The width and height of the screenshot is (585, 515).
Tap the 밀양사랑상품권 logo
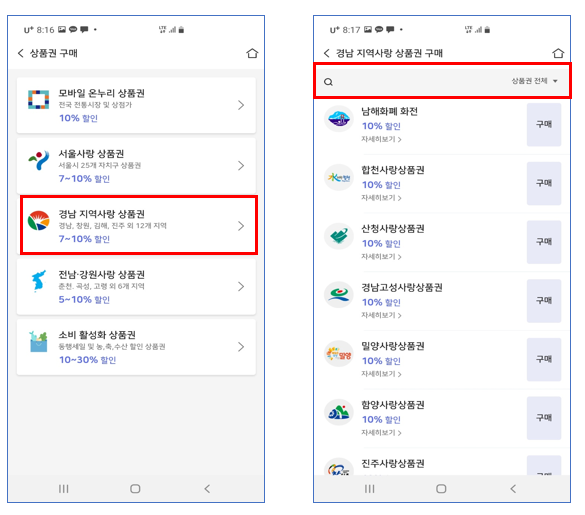tap(339, 353)
